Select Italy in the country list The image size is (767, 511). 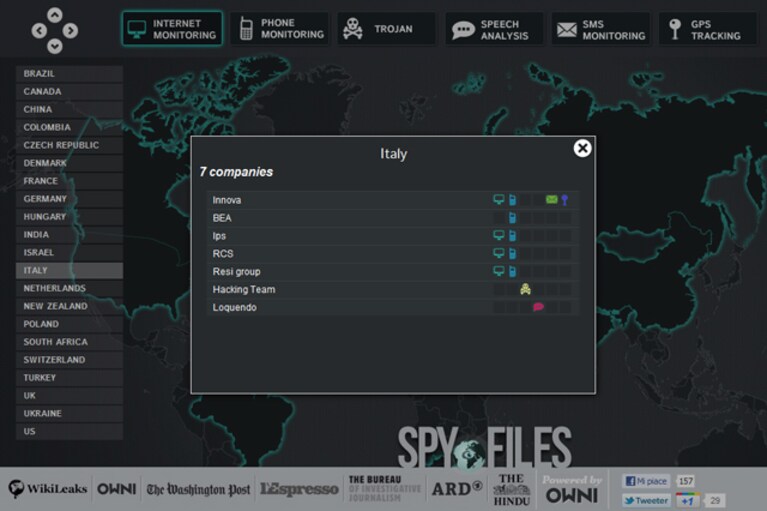(x=69, y=270)
